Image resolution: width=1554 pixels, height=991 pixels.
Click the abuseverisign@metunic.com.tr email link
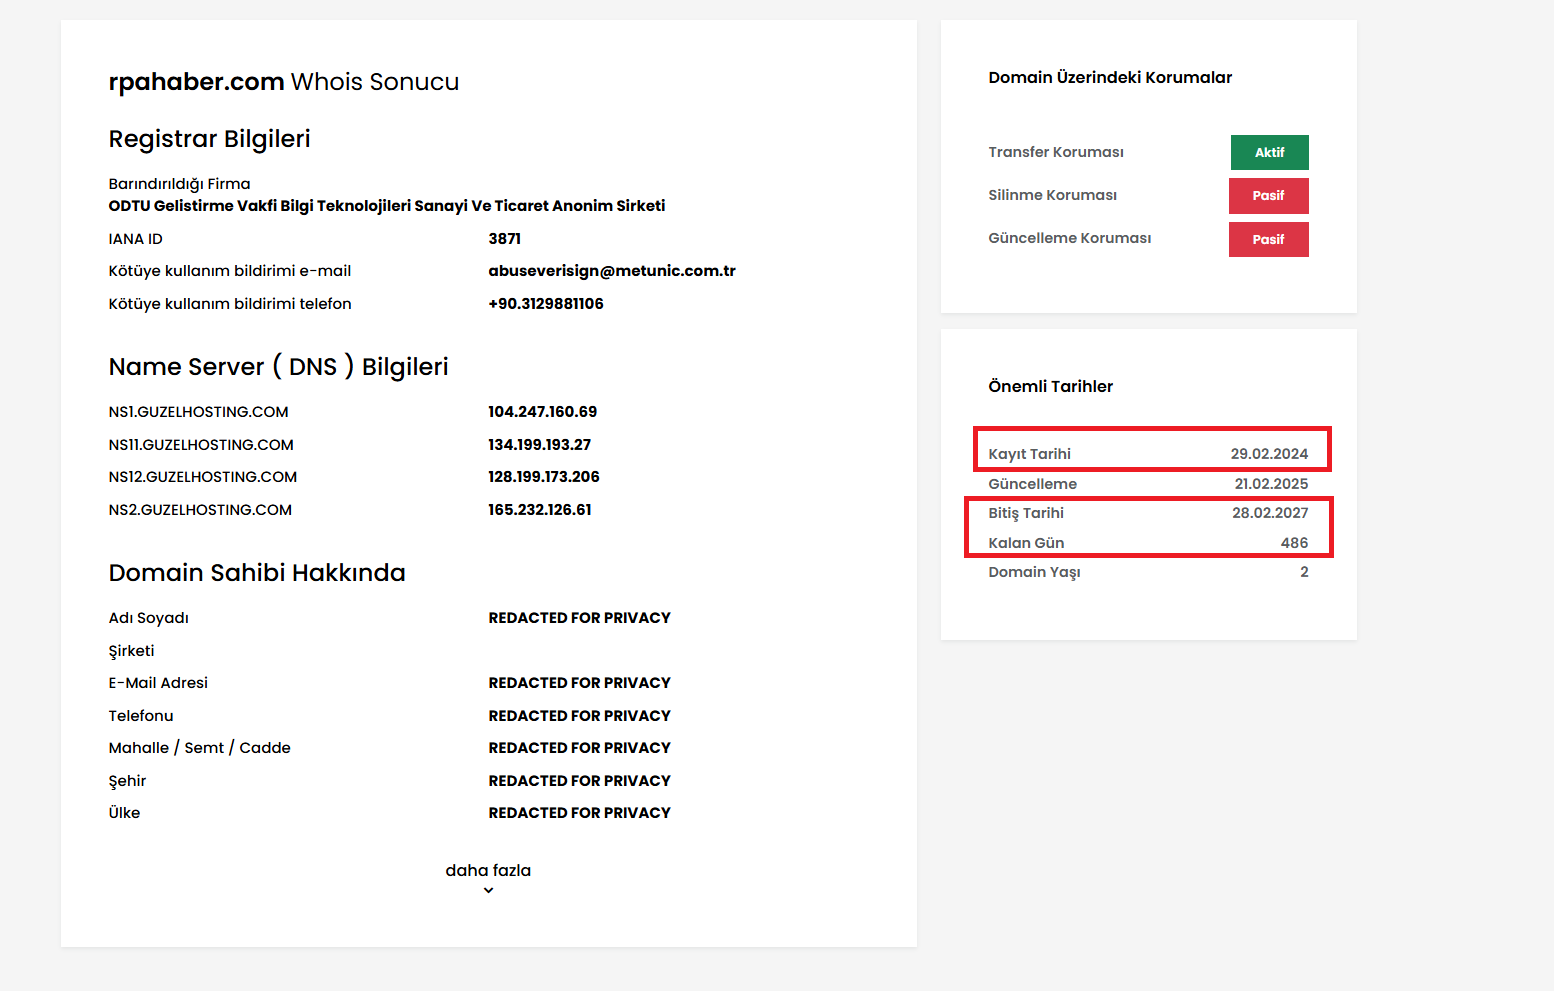[x=611, y=270]
